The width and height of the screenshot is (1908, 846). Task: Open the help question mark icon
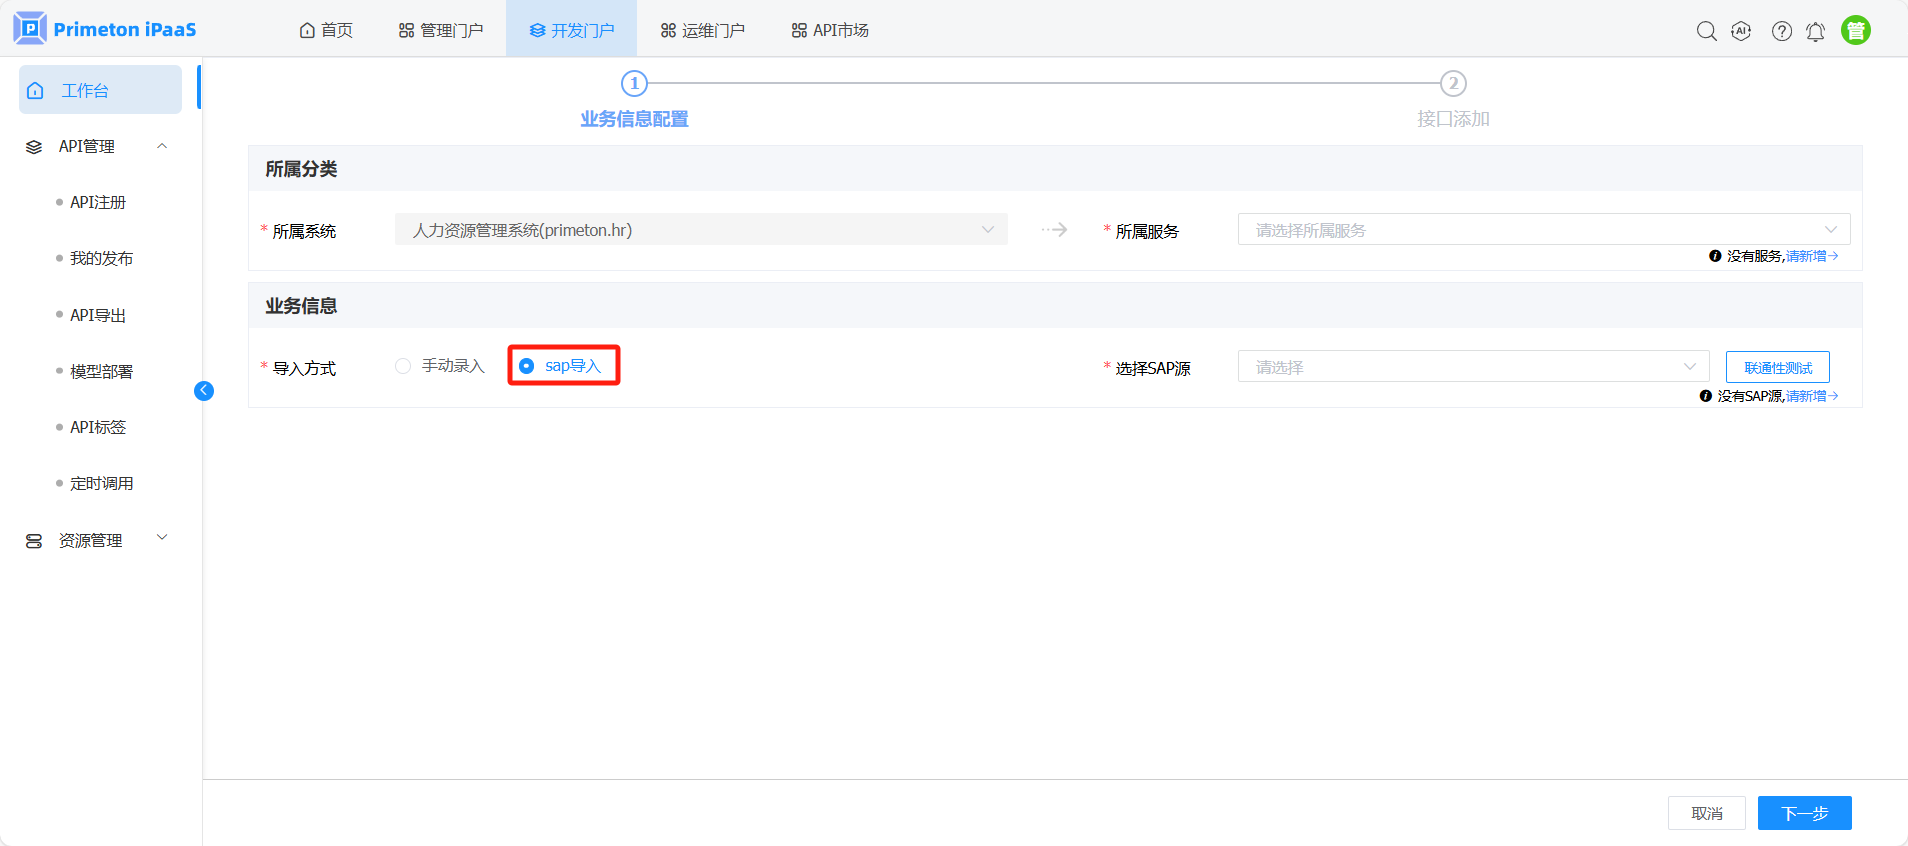point(1781,31)
